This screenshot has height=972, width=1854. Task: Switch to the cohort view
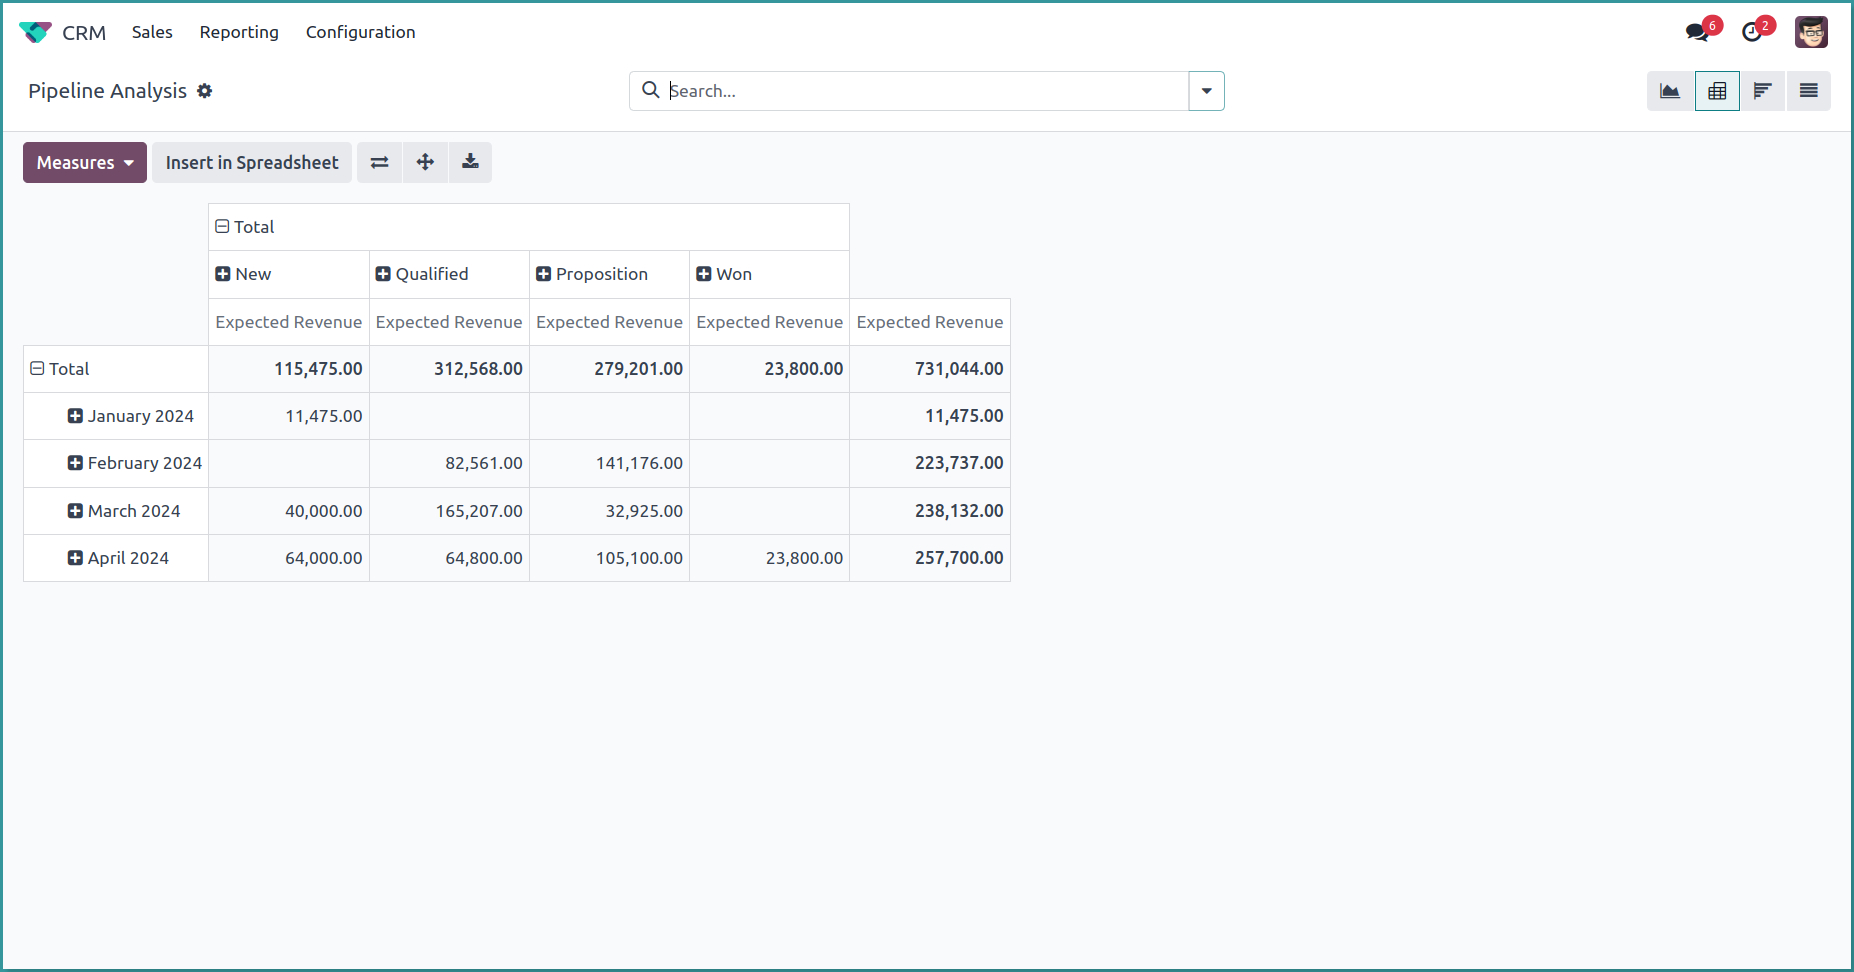pyautogui.click(x=1763, y=90)
